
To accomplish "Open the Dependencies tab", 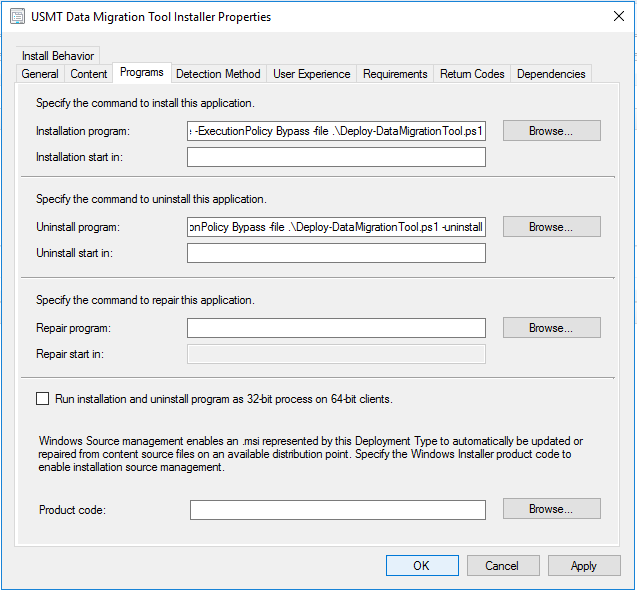I will 551,74.
